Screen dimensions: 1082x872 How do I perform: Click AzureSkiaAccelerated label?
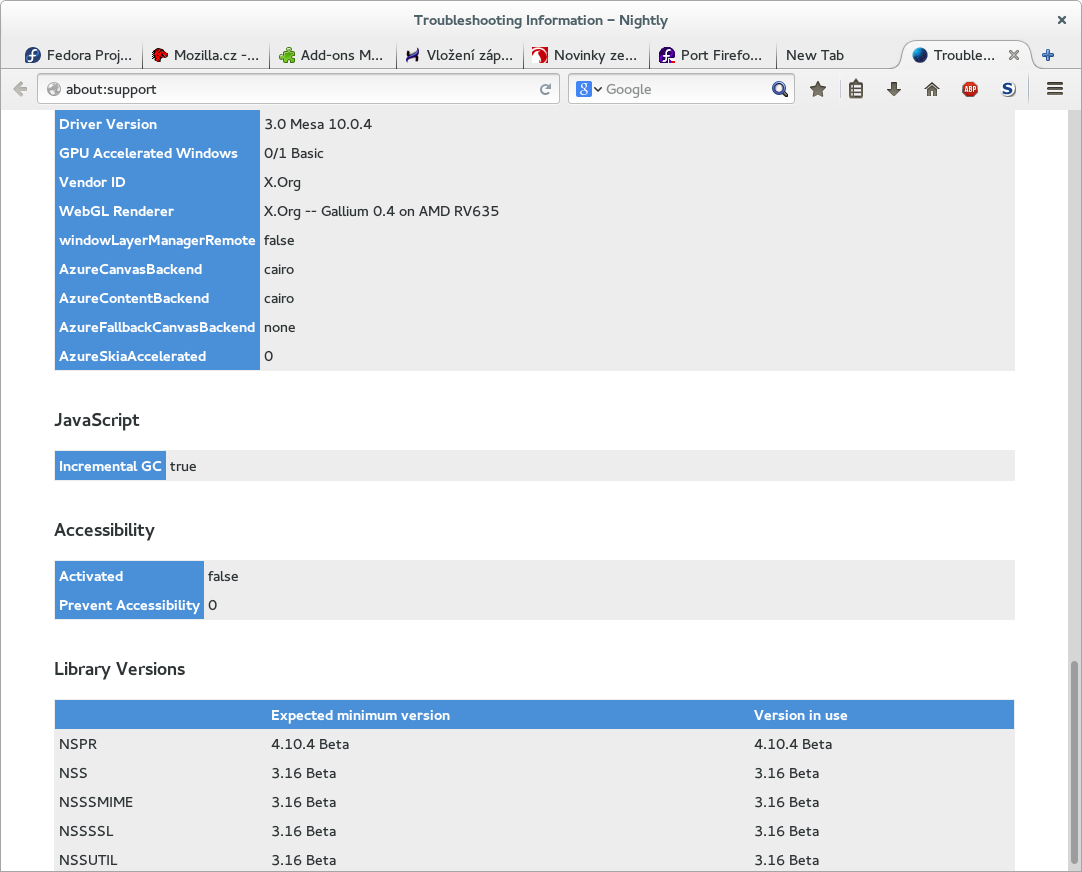click(132, 356)
